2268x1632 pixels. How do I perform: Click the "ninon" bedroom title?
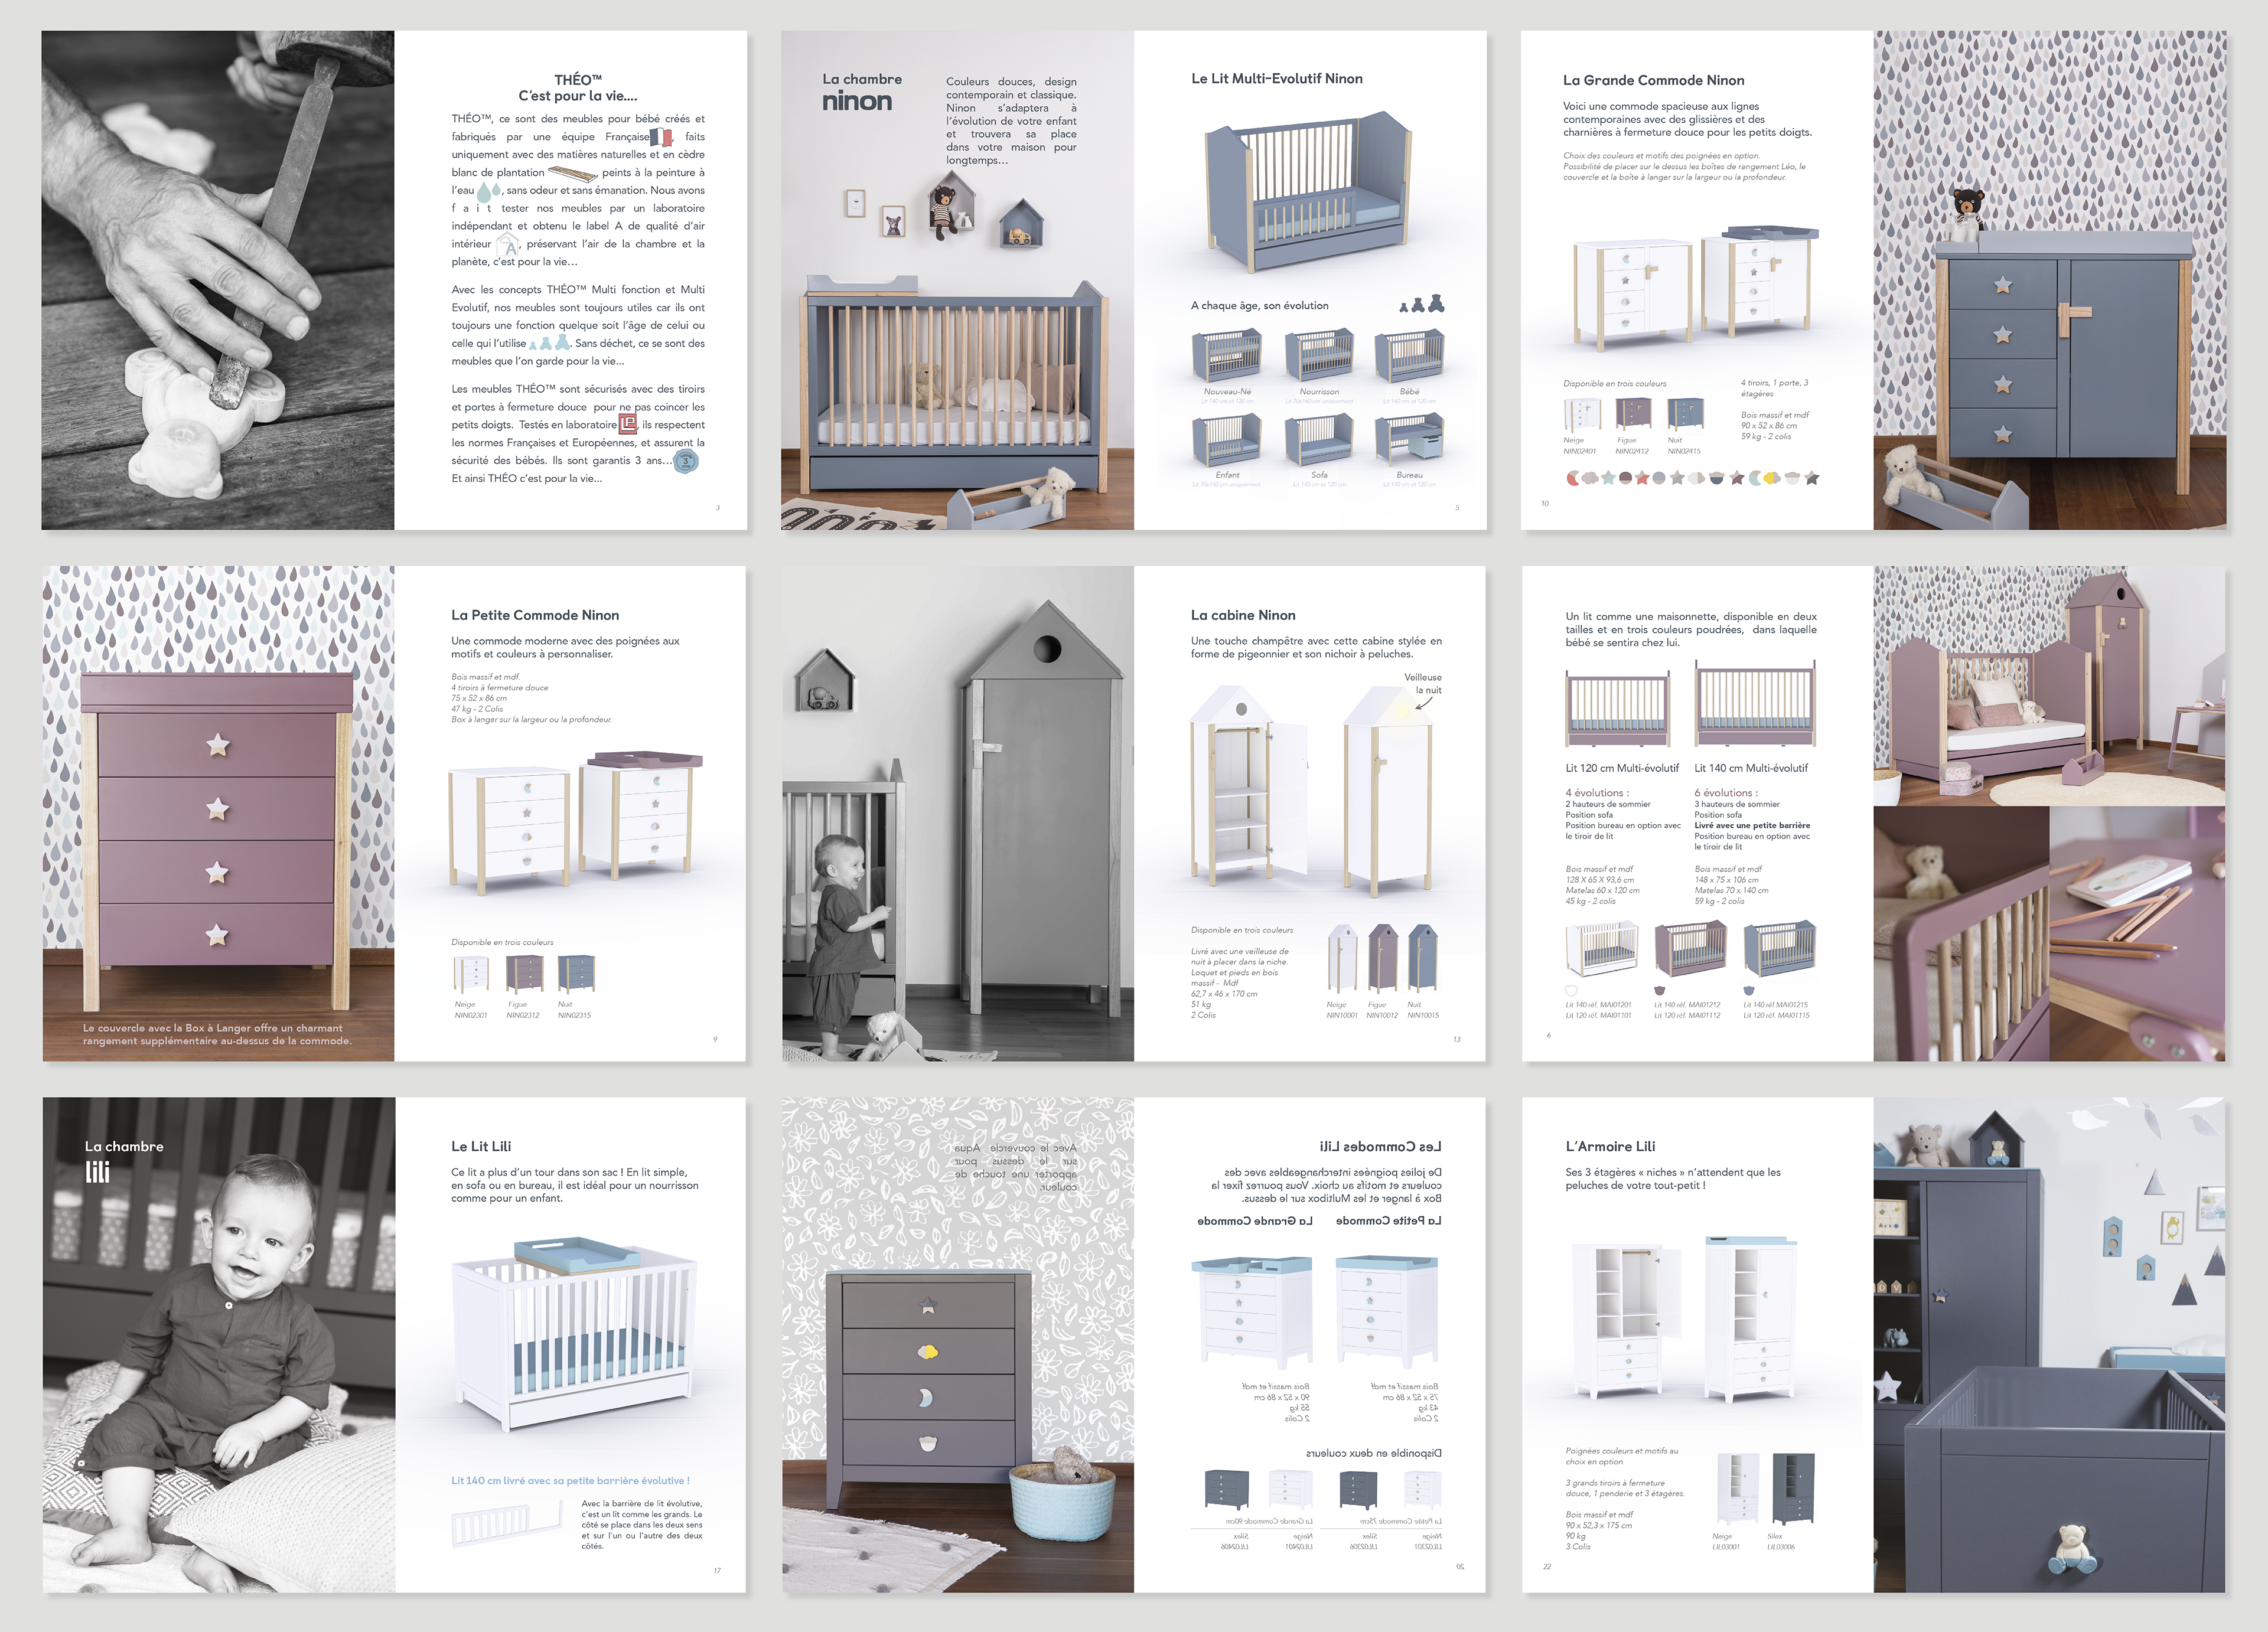[x=857, y=101]
